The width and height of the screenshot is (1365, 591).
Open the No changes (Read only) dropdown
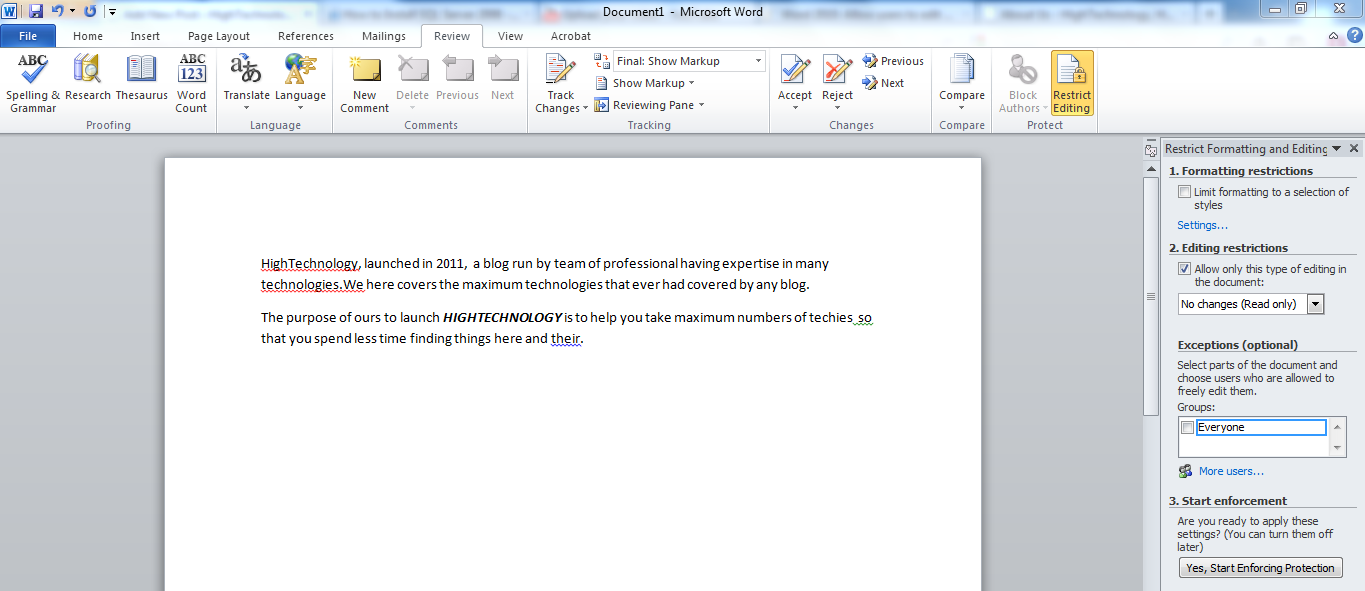1315,304
